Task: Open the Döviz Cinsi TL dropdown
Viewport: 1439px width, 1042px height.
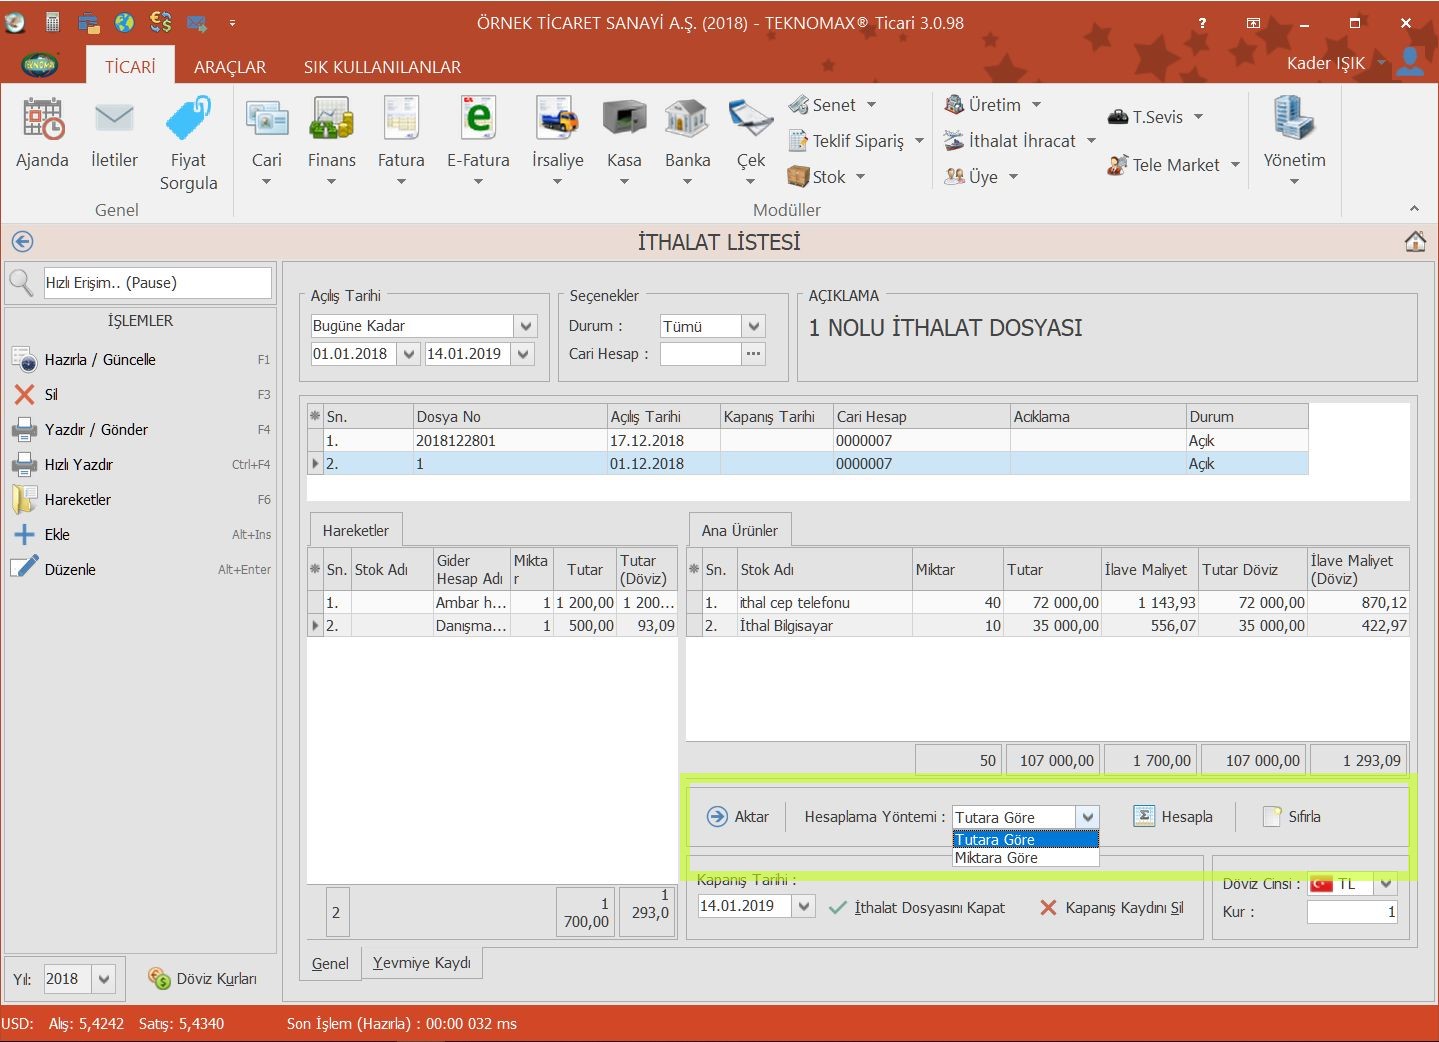Action: 1385,884
